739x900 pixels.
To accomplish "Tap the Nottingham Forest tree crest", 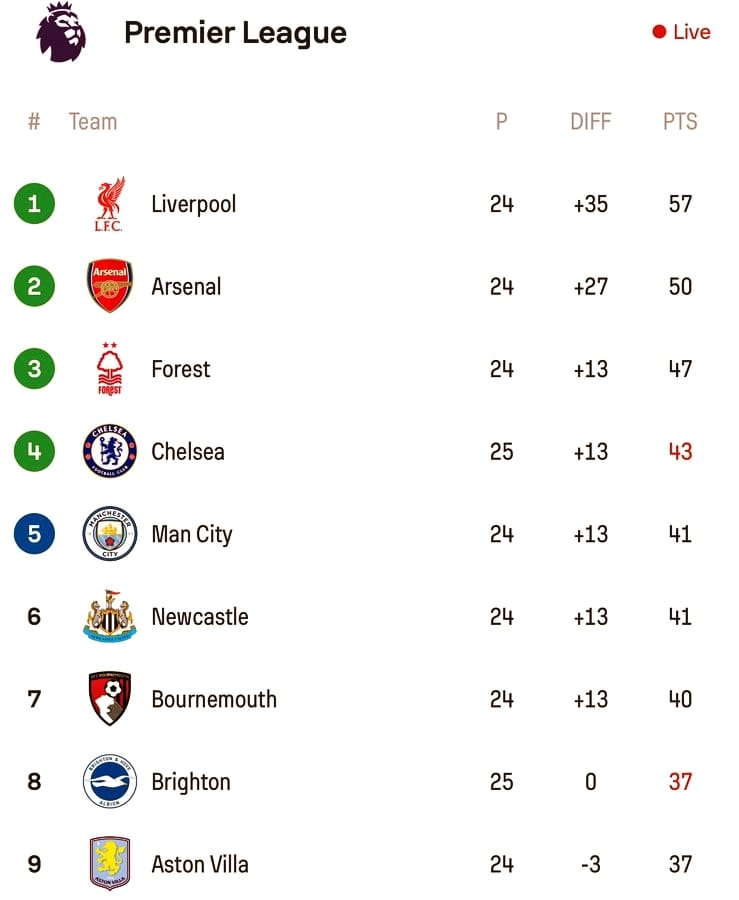I will click(109, 368).
